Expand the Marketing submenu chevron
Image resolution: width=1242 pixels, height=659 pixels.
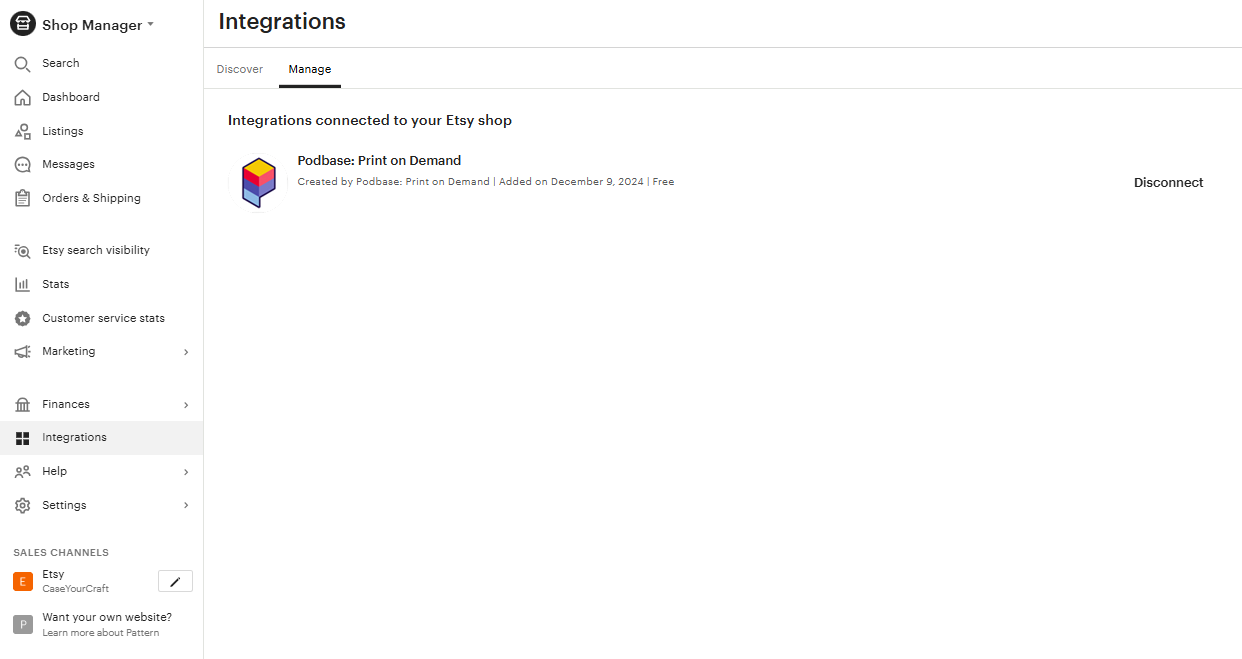click(186, 352)
